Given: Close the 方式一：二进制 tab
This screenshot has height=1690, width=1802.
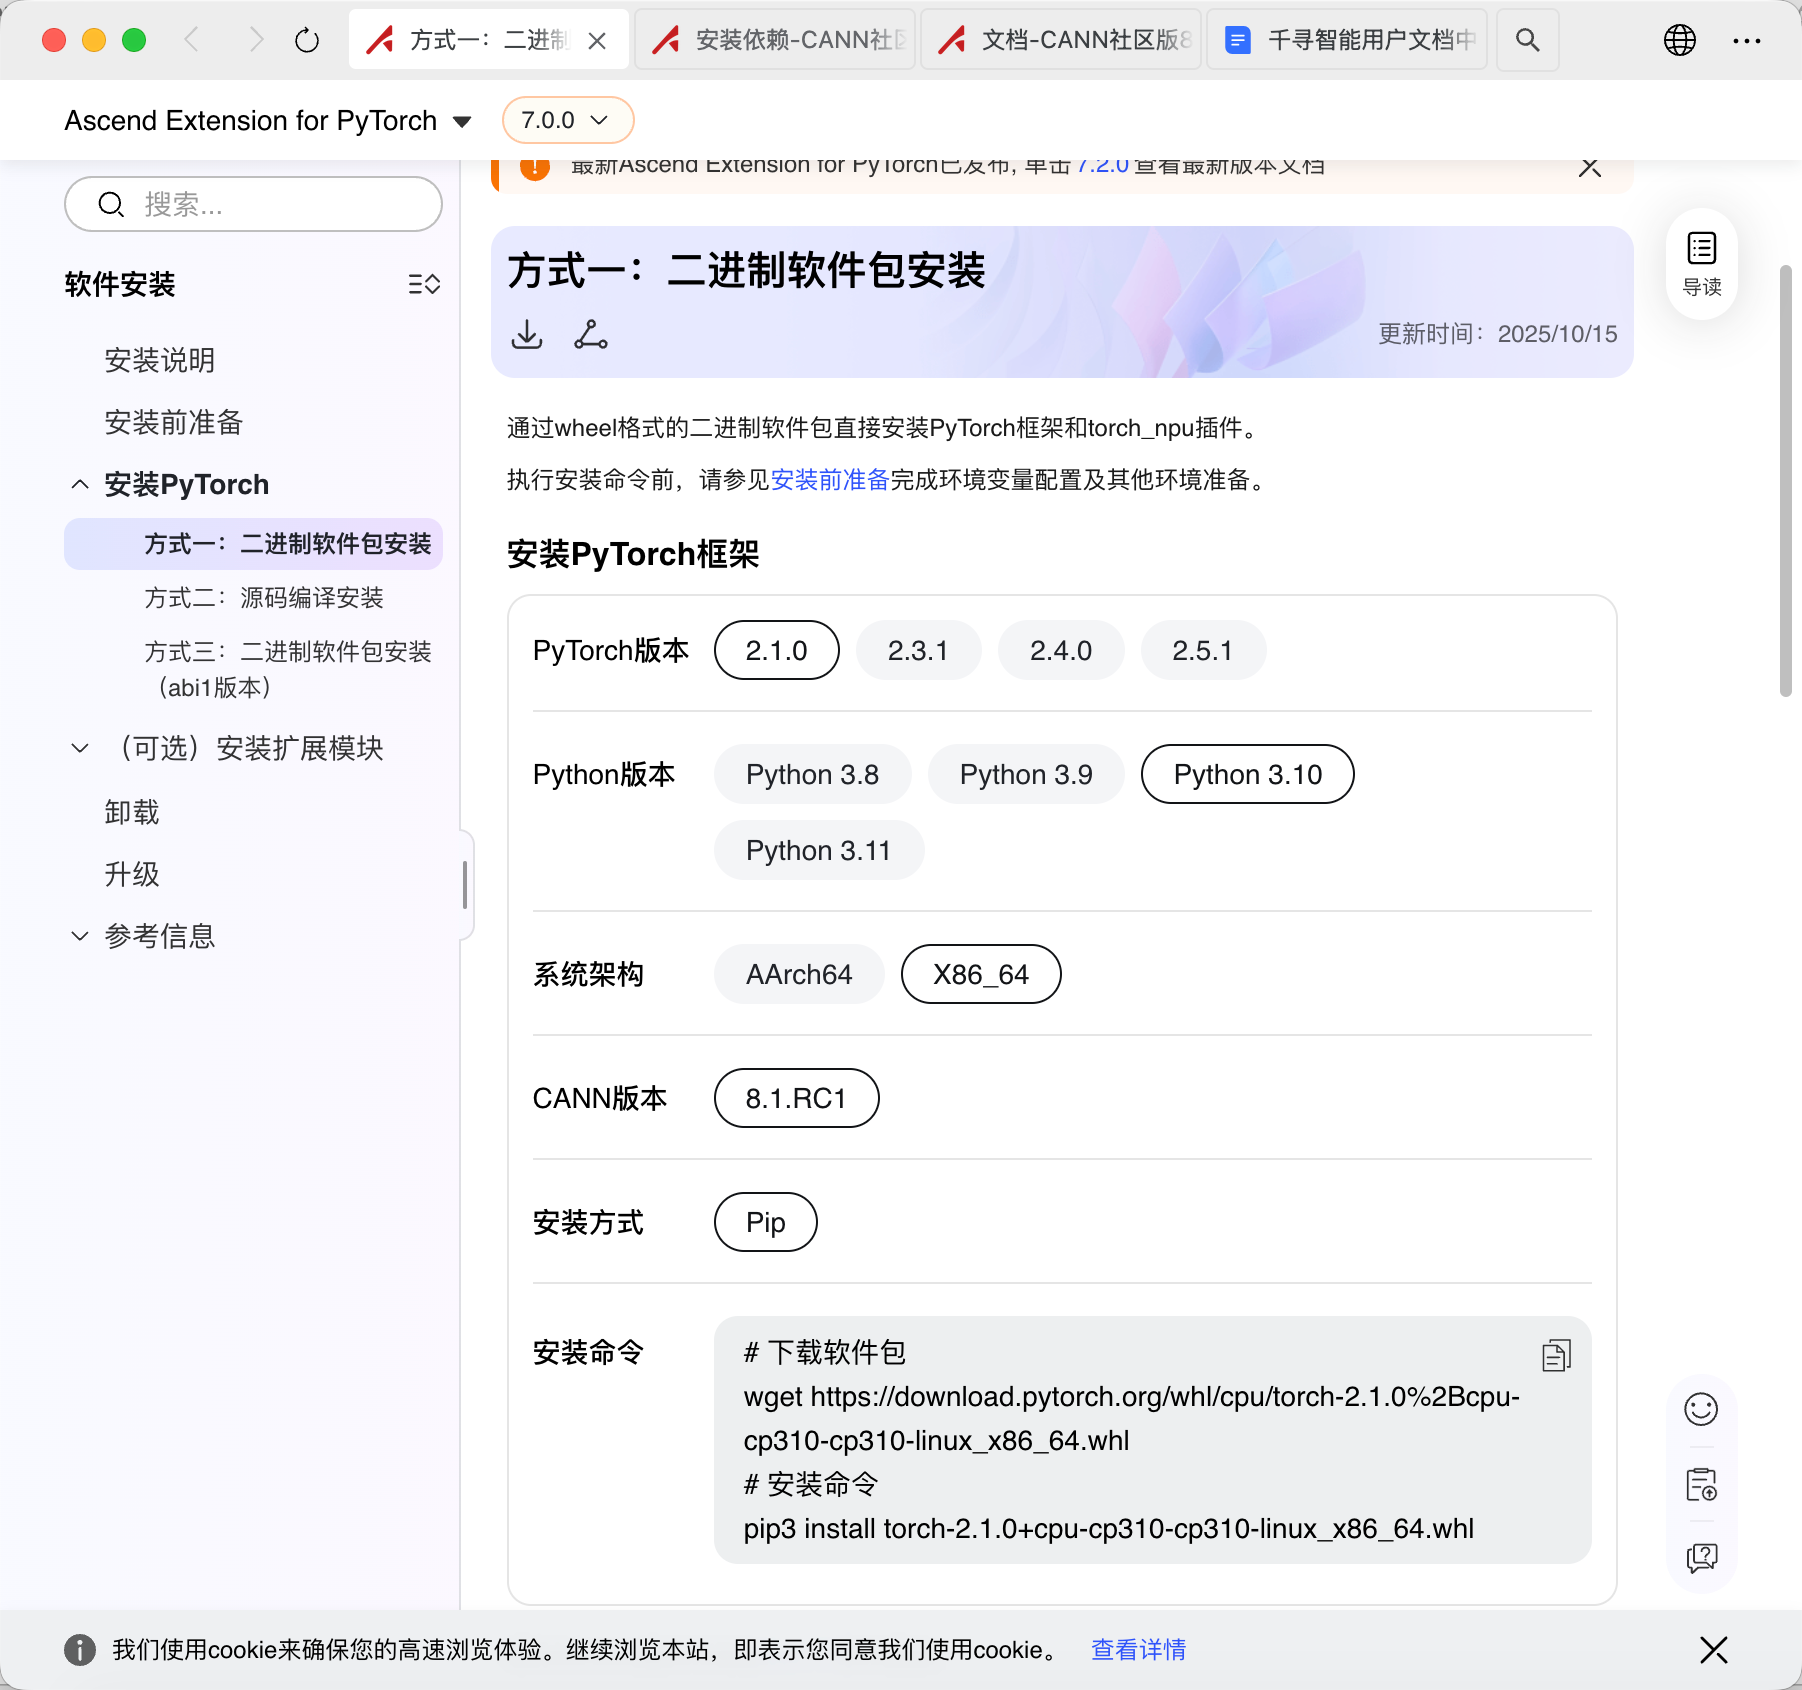Looking at the screenshot, I should click(597, 41).
